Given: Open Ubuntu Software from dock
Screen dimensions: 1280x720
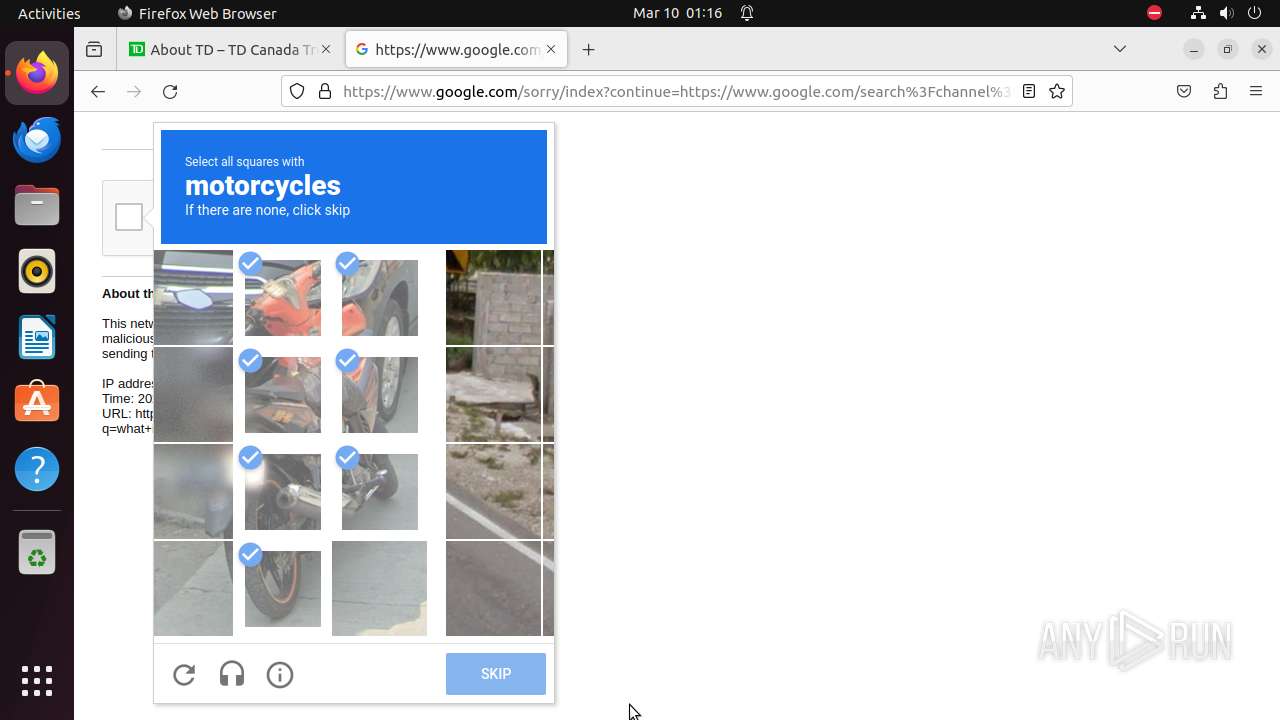Looking at the screenshot, I should 37,403.
